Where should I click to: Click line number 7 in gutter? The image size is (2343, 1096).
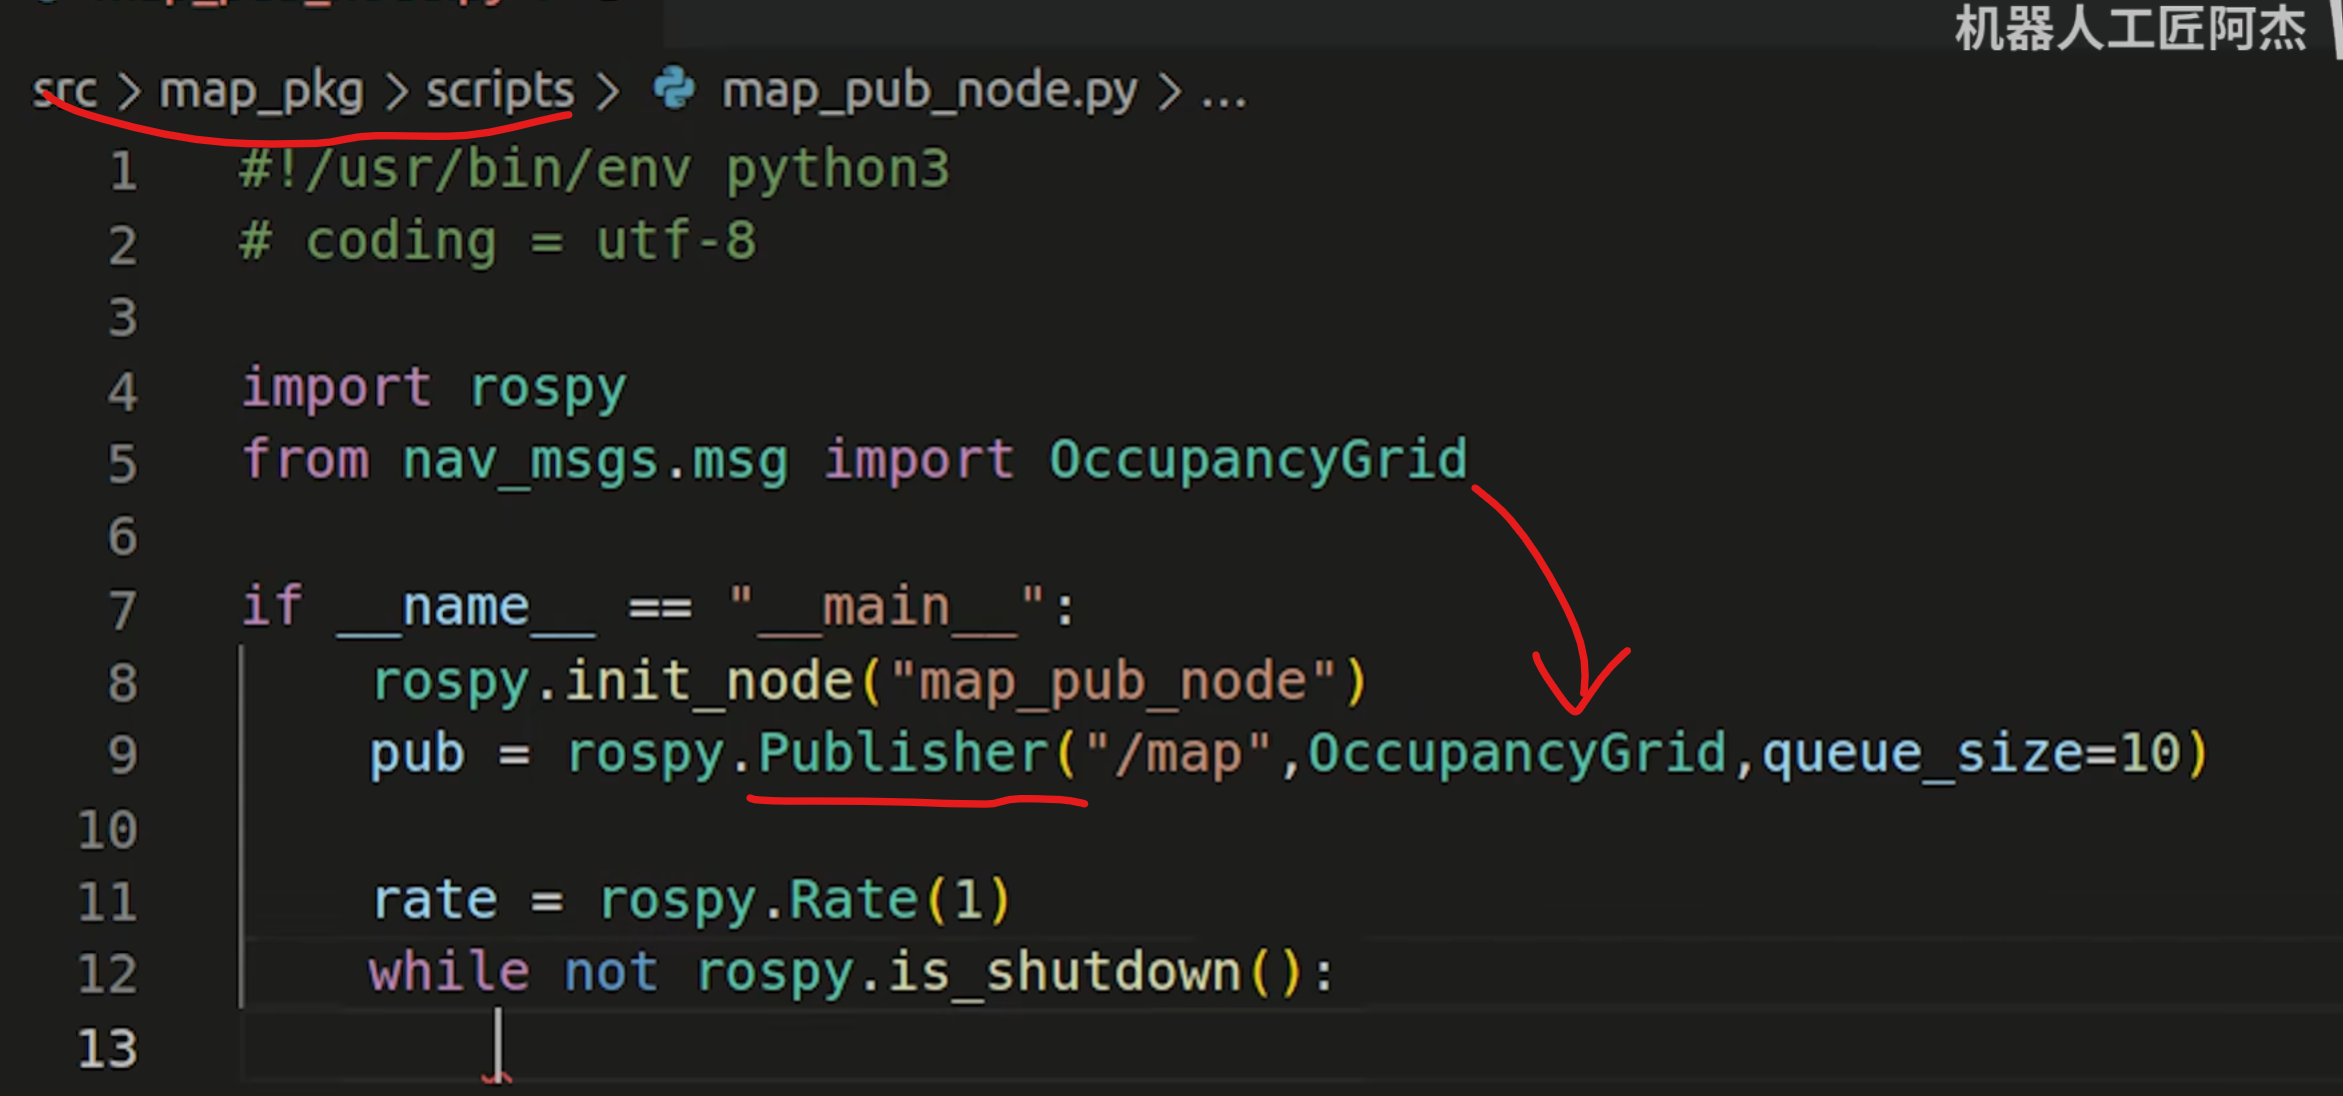click(122, 609)
